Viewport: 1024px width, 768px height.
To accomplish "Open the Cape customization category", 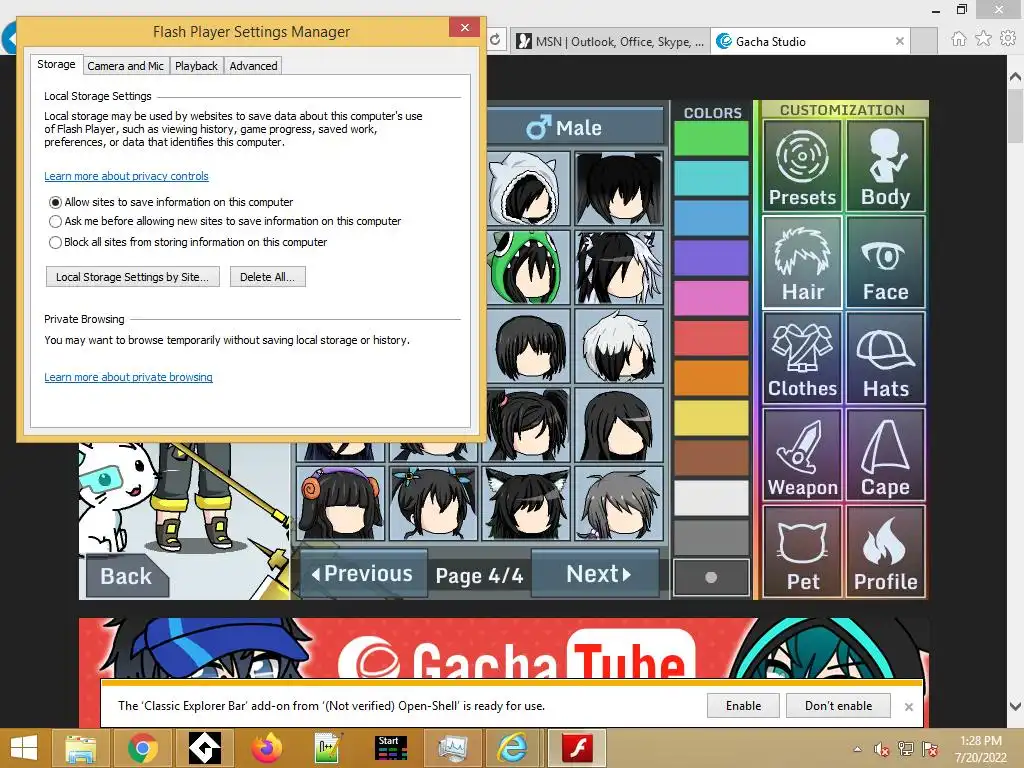I will 885,455.
